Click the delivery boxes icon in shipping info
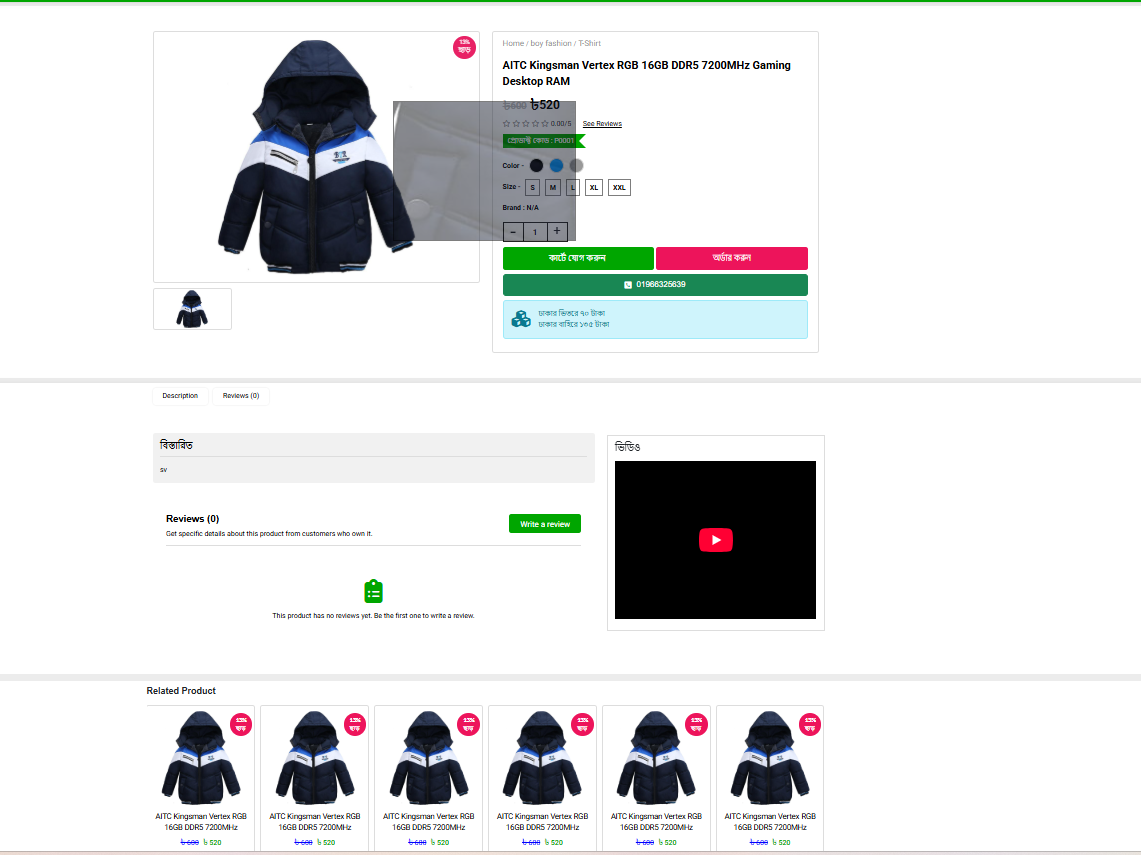The image size is (1141, 855). coord(521,319)
